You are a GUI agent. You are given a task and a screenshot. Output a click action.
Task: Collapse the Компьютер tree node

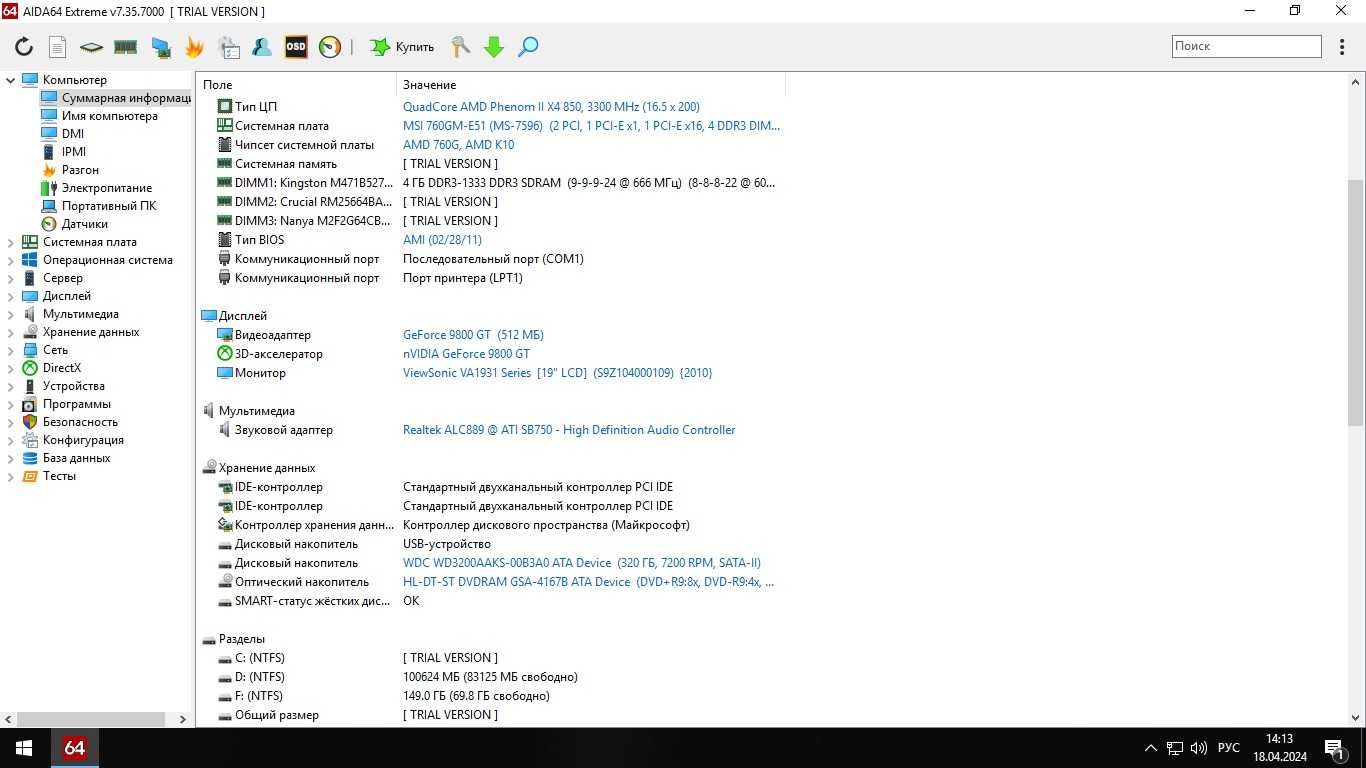pos(11,80)
